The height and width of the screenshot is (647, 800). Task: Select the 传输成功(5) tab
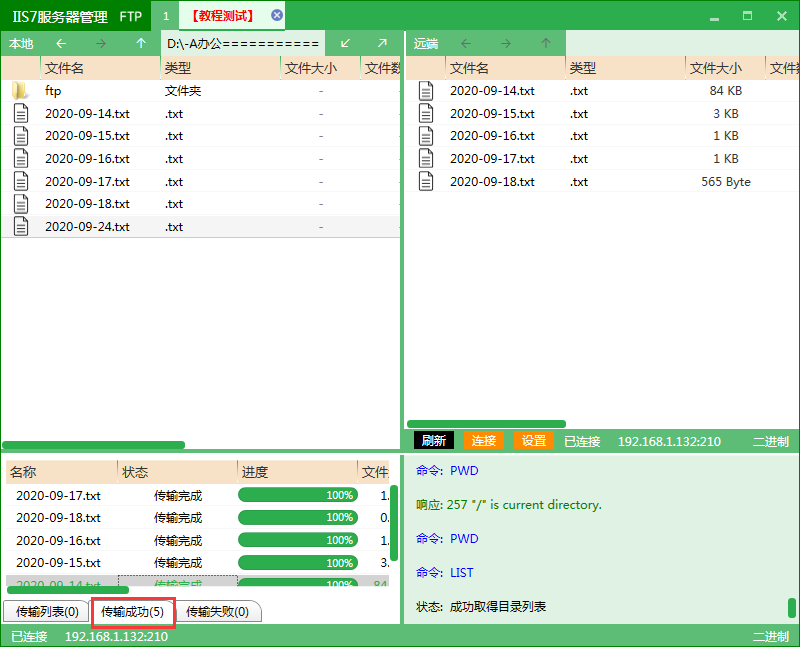click(x=133, y=611)
